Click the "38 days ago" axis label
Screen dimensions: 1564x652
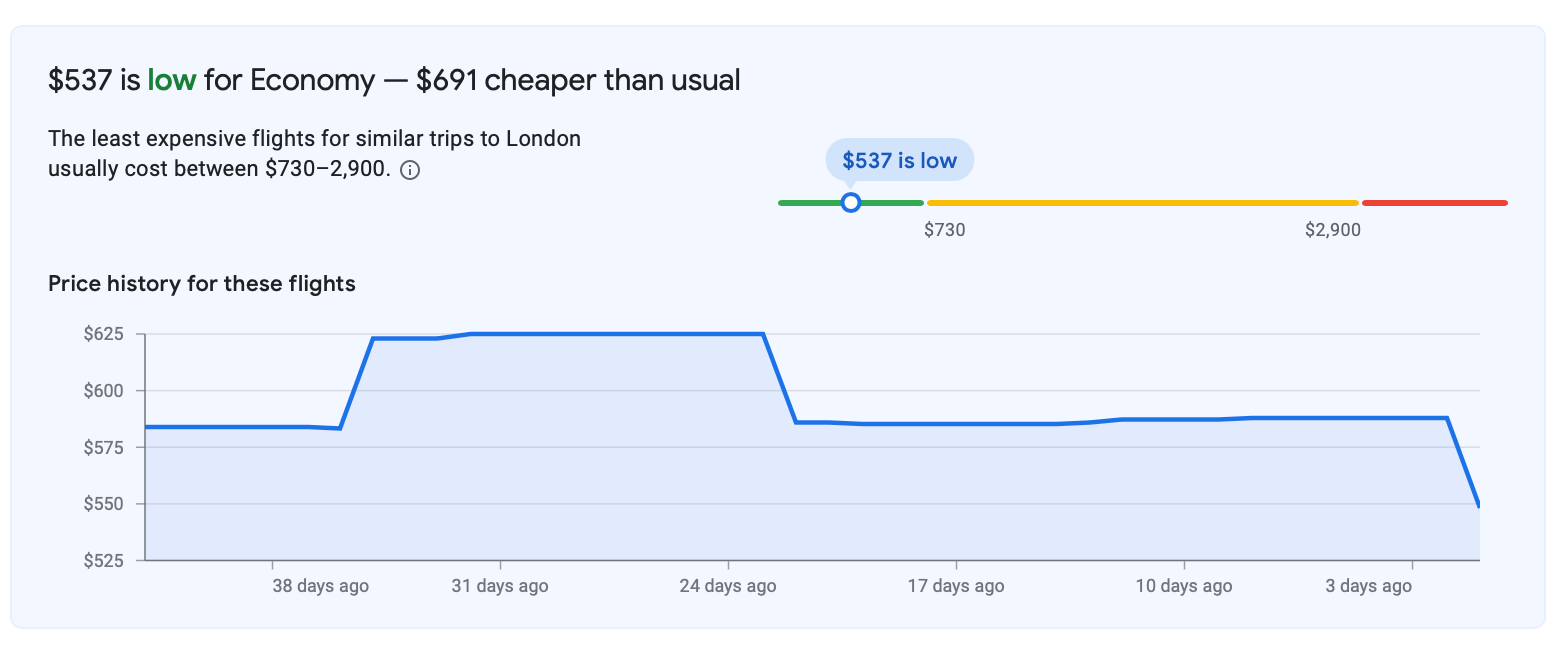[x=320, y=586]
